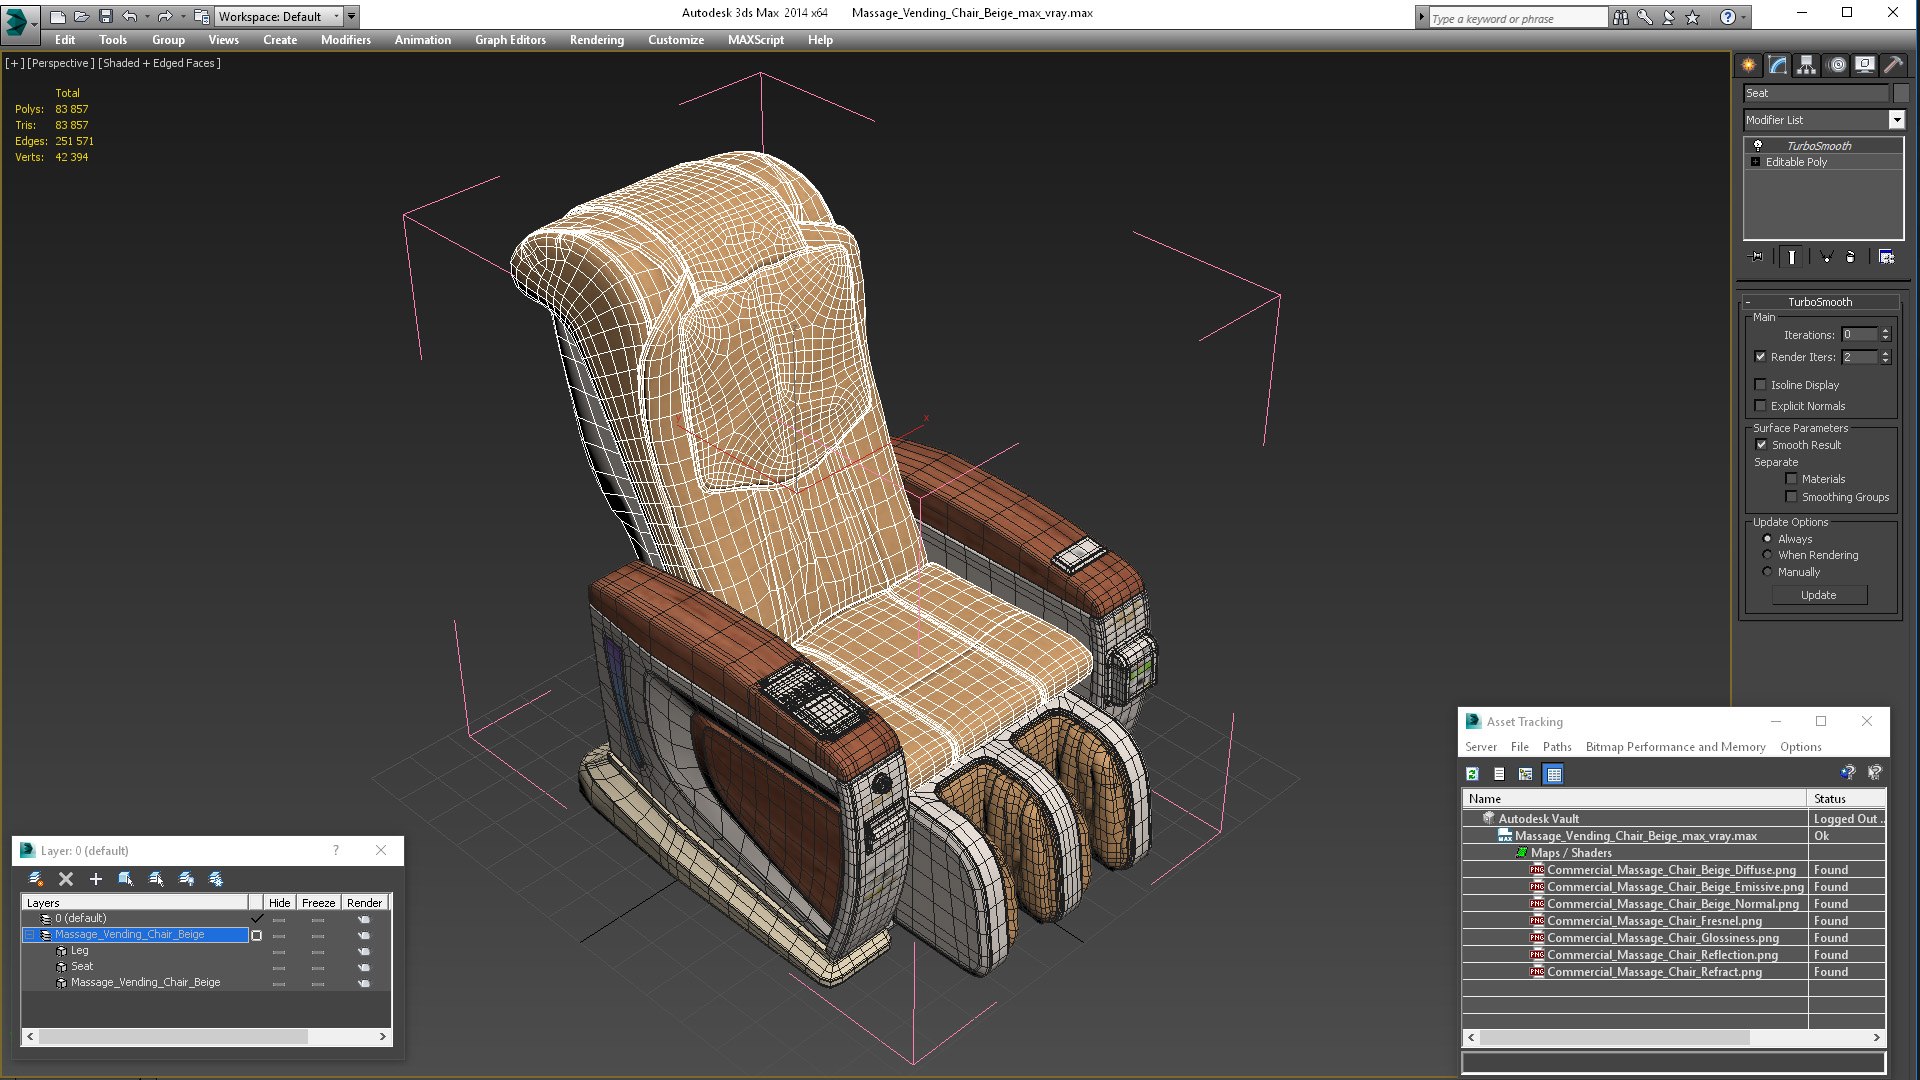Save the file with the floppy disk icon

point(106,16)
